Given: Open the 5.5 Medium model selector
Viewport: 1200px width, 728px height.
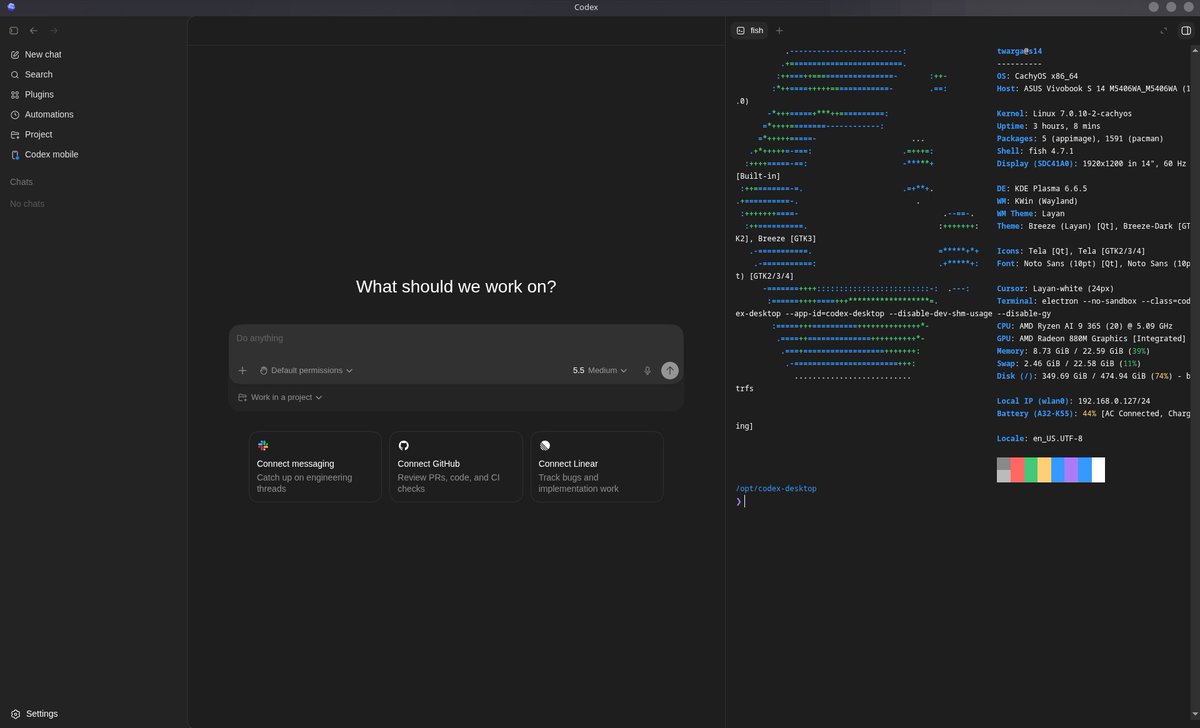Looking at the screenshot, I should click(600, 370).
